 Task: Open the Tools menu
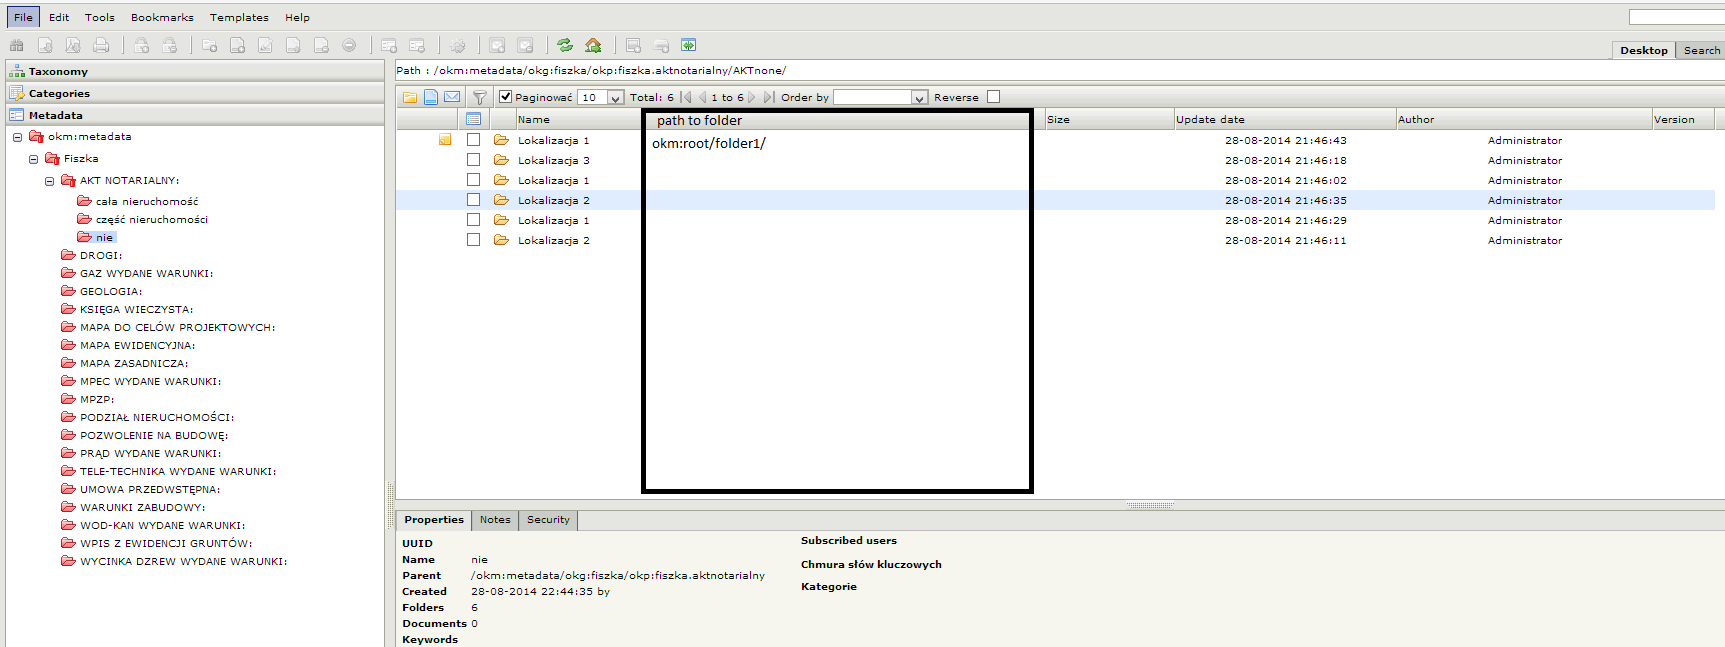click(x=100, y=17)
